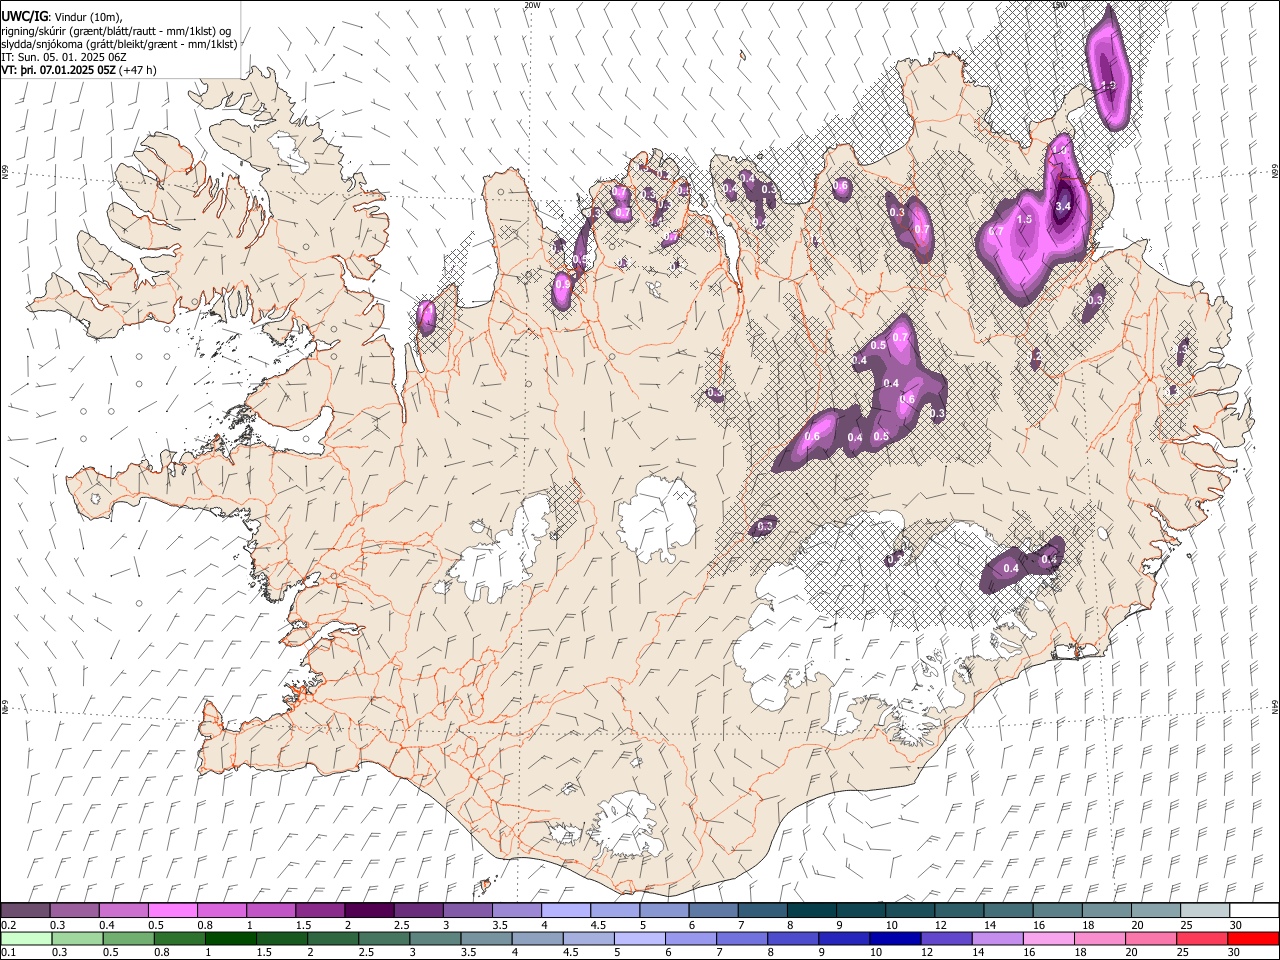Click the medium green 0.5–0.8 rain legend swatch
The image size is (1280, 960).
pyautogui.click(x=129, y=938)
